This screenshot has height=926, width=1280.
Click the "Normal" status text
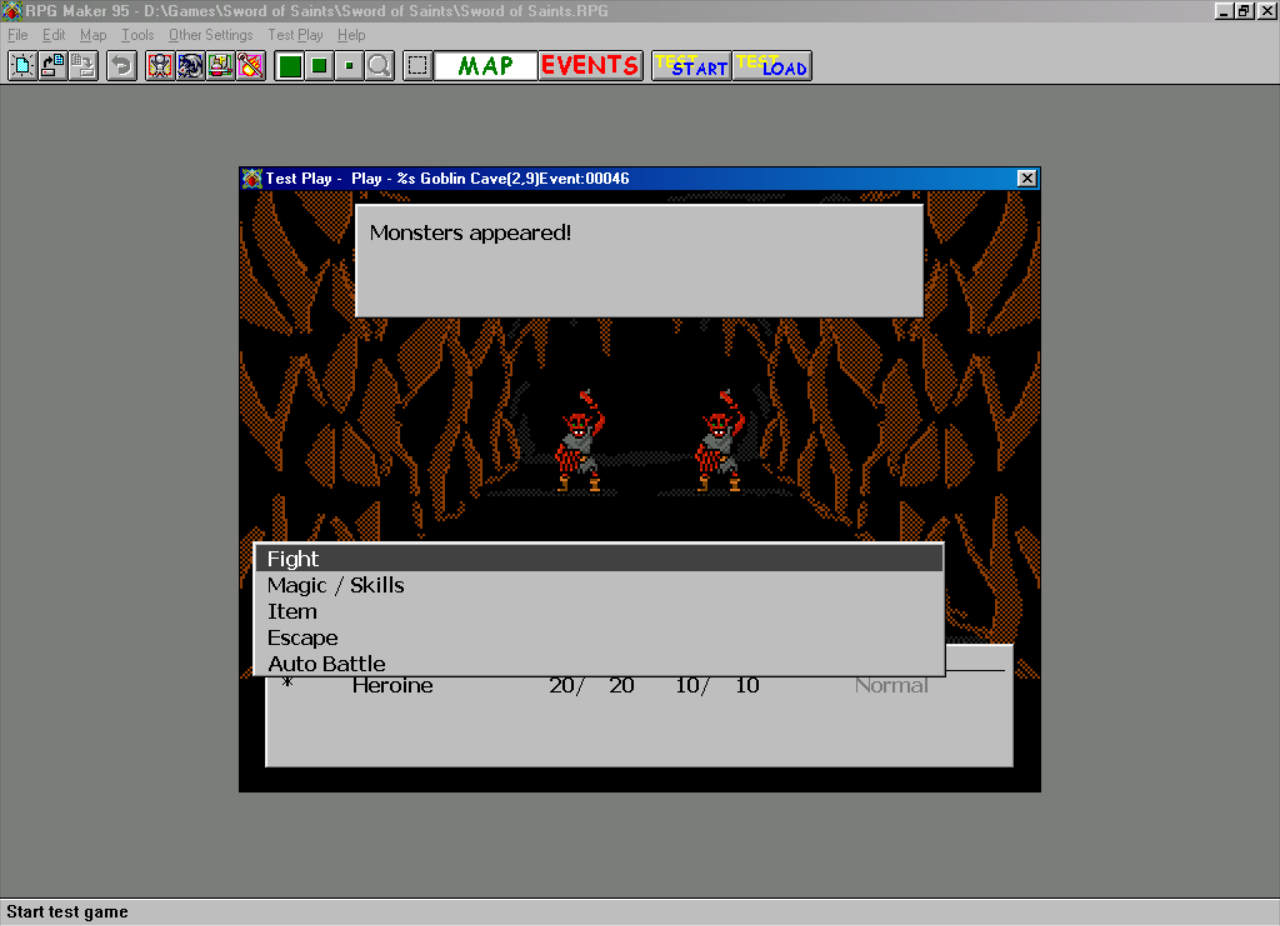891,685
